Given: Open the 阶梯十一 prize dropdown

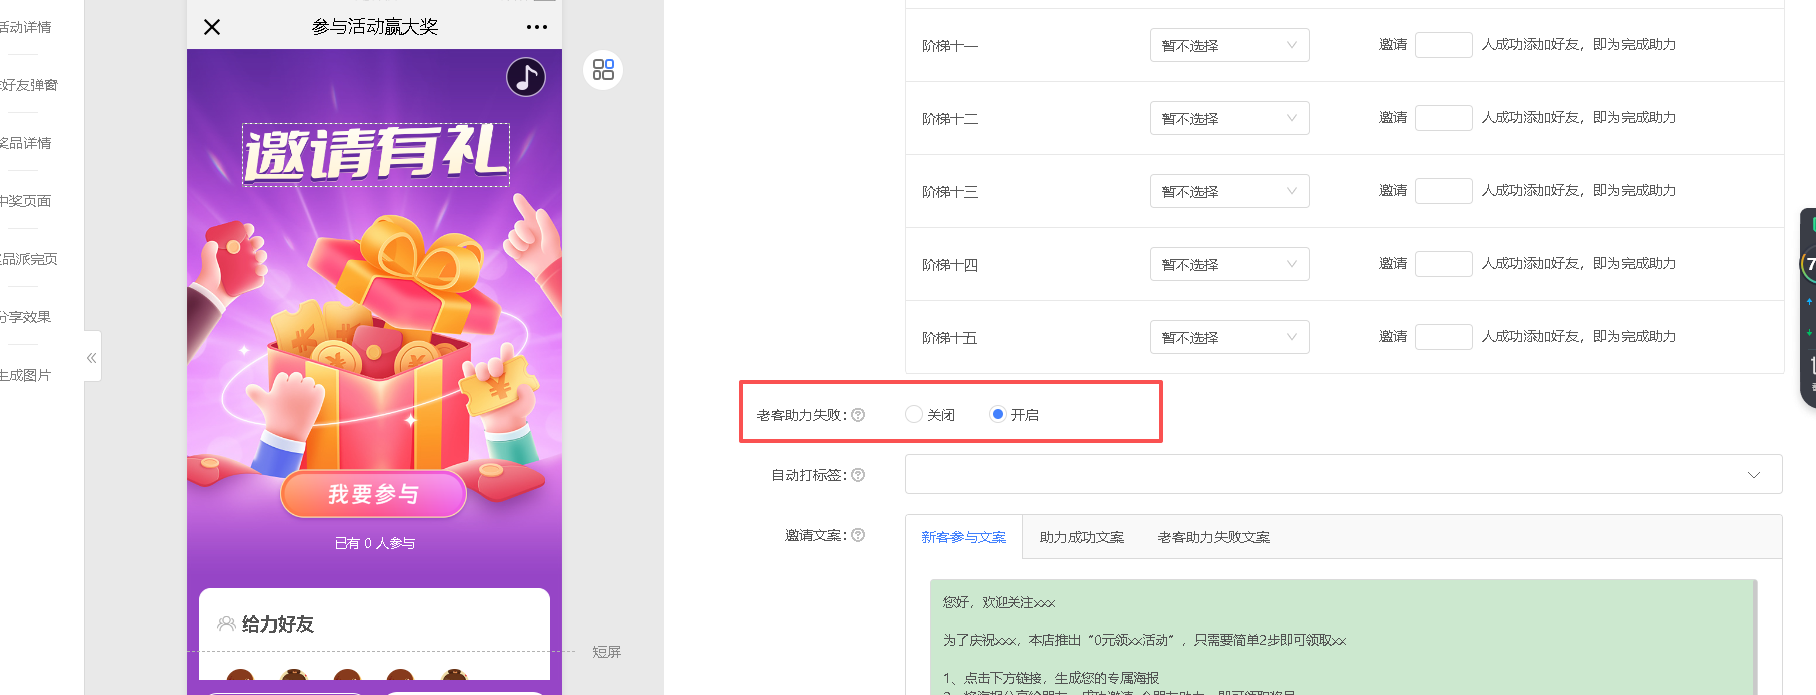Looking at the screenshot, I should [x=1229, y=45].
